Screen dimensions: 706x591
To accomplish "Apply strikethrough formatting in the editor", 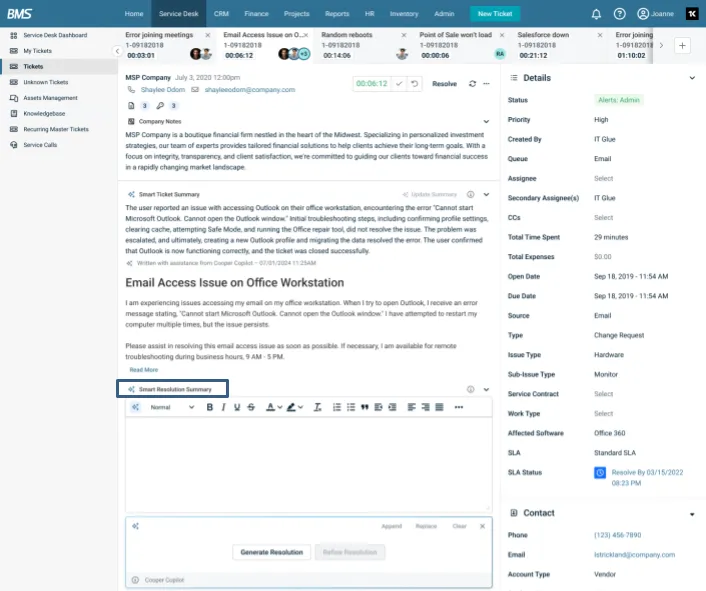I will (250, 407).
